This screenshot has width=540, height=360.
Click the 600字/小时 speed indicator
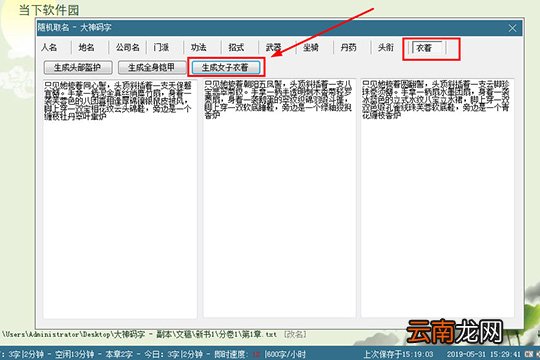(x=285, y=354)
